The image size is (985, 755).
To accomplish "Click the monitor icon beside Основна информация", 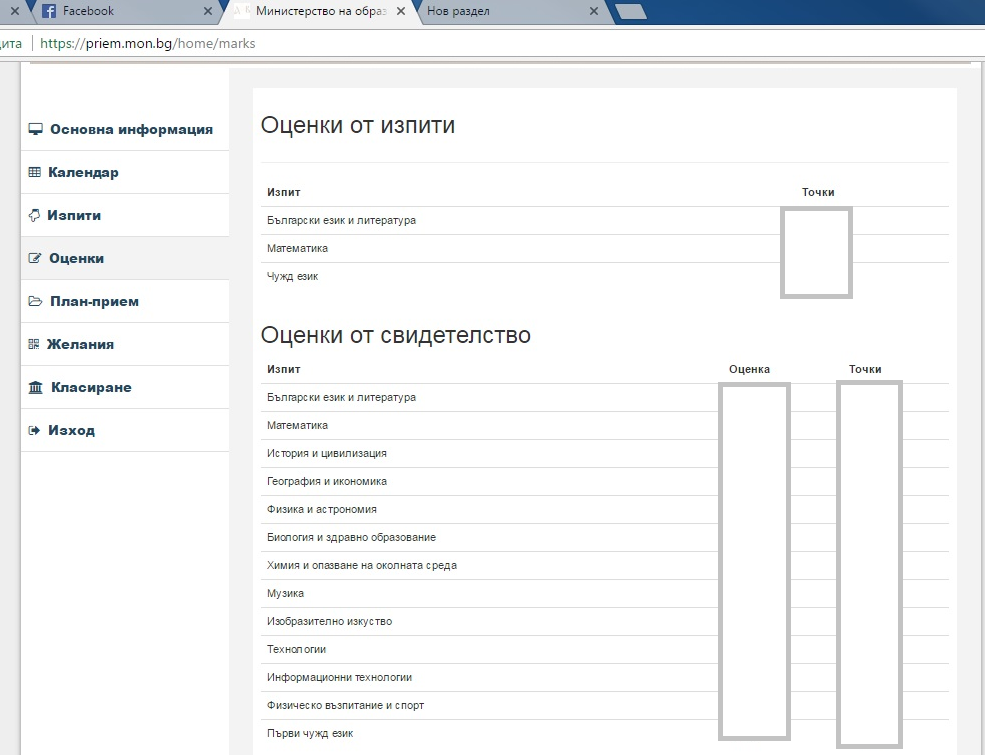I will pos(35,129).
